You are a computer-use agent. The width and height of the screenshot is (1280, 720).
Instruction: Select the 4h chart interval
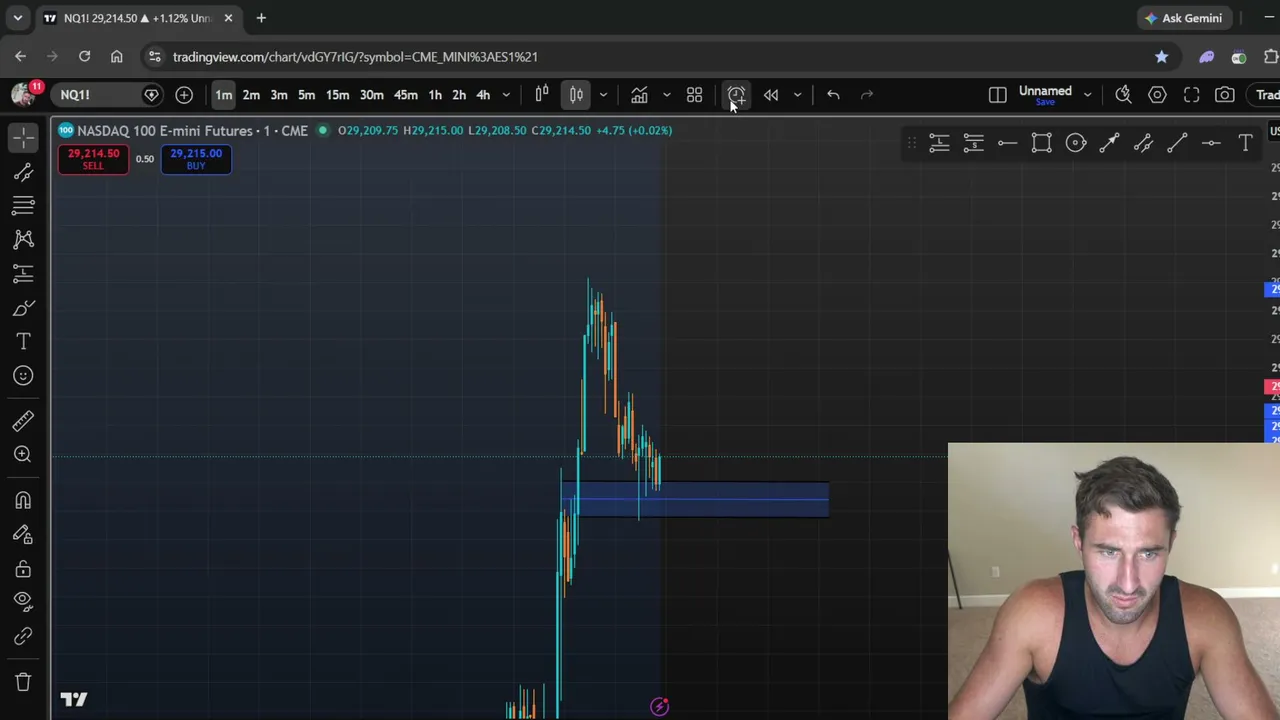[x=483, y=95]
